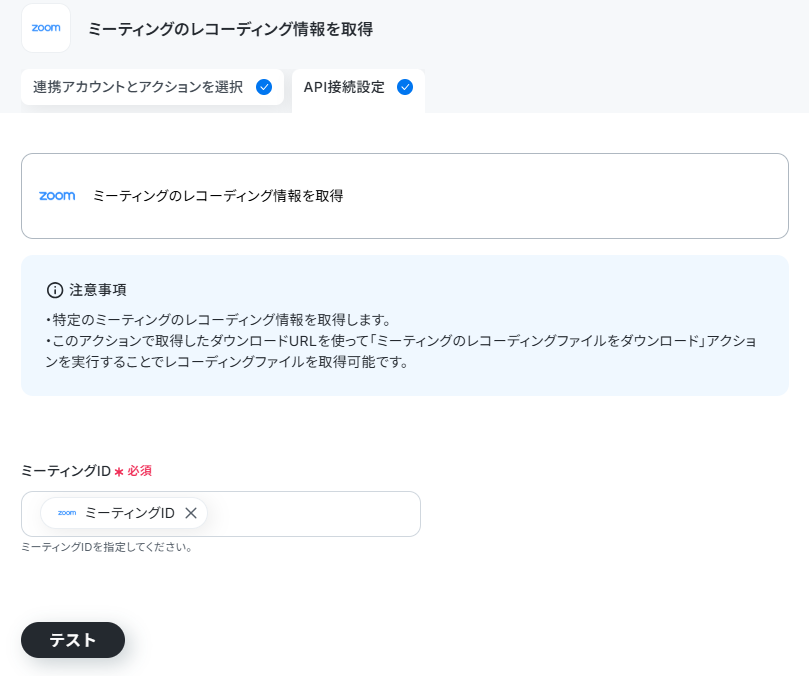
Task: Click the info icon beside 注意事項
Action: [x=55, y=290]
